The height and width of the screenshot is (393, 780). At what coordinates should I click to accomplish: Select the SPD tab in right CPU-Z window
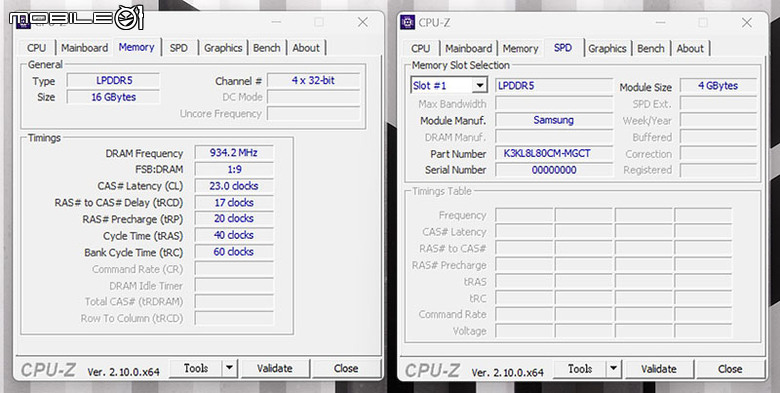(x=563, y=47)
